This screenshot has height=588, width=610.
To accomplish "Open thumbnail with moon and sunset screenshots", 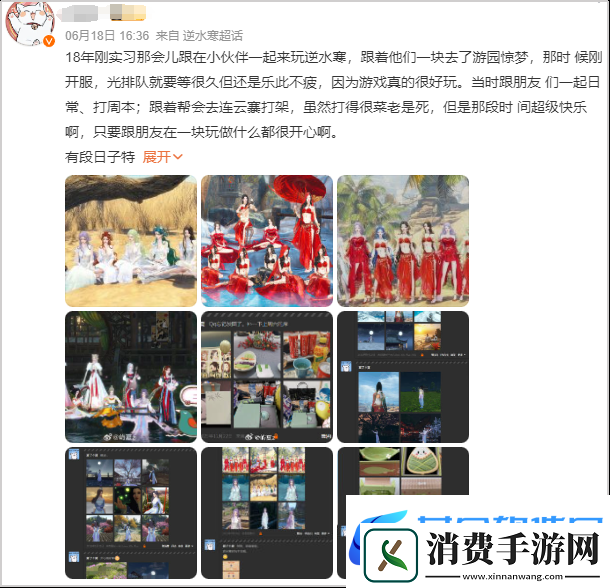I will pos(403,377).
